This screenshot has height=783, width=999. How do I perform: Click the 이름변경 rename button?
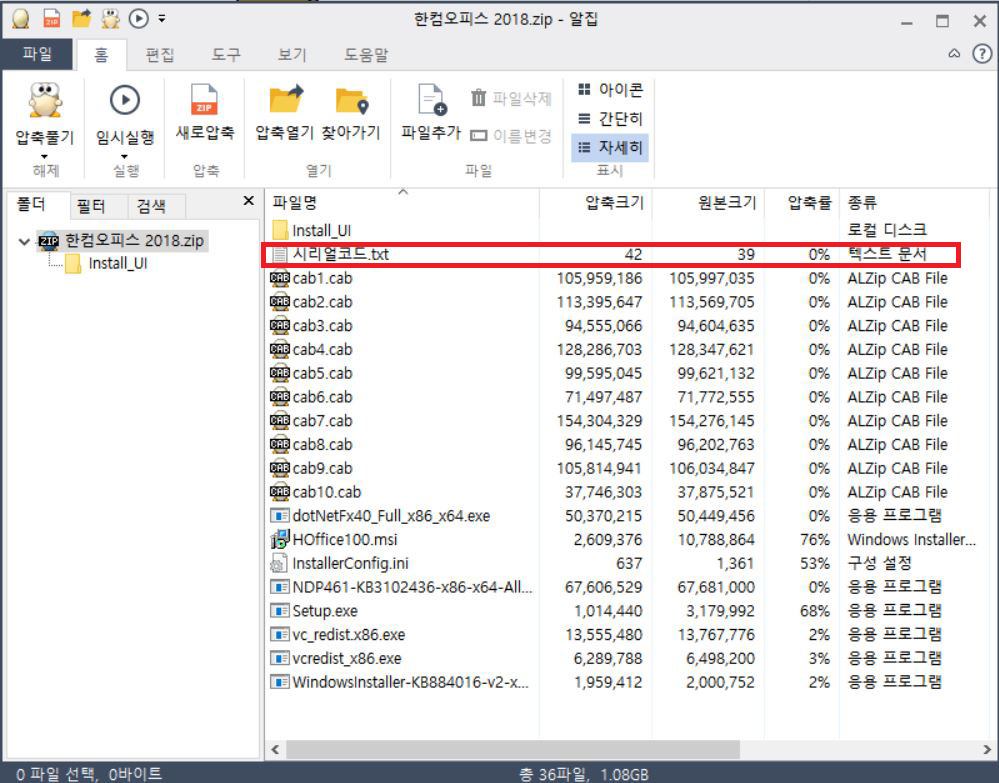pos(511,136)
